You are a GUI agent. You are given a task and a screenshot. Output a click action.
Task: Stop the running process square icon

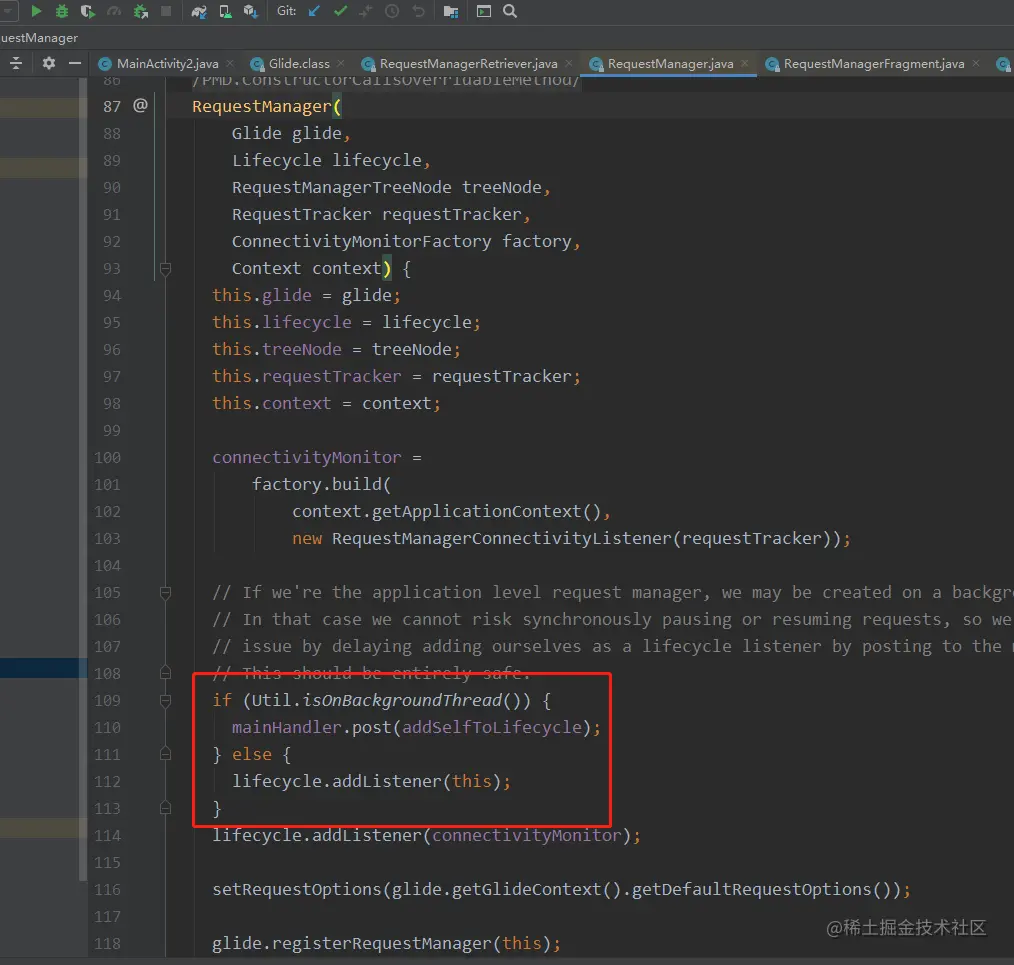pos(166,11)
